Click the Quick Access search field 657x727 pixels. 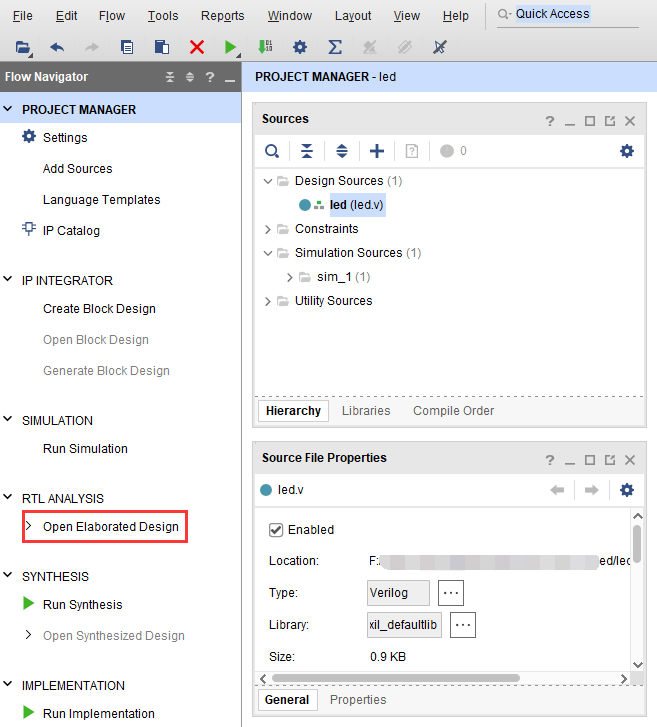[x=568, y=14]
